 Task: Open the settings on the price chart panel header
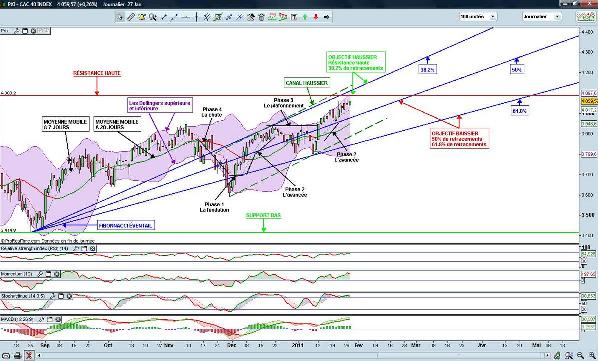[17, 31]
